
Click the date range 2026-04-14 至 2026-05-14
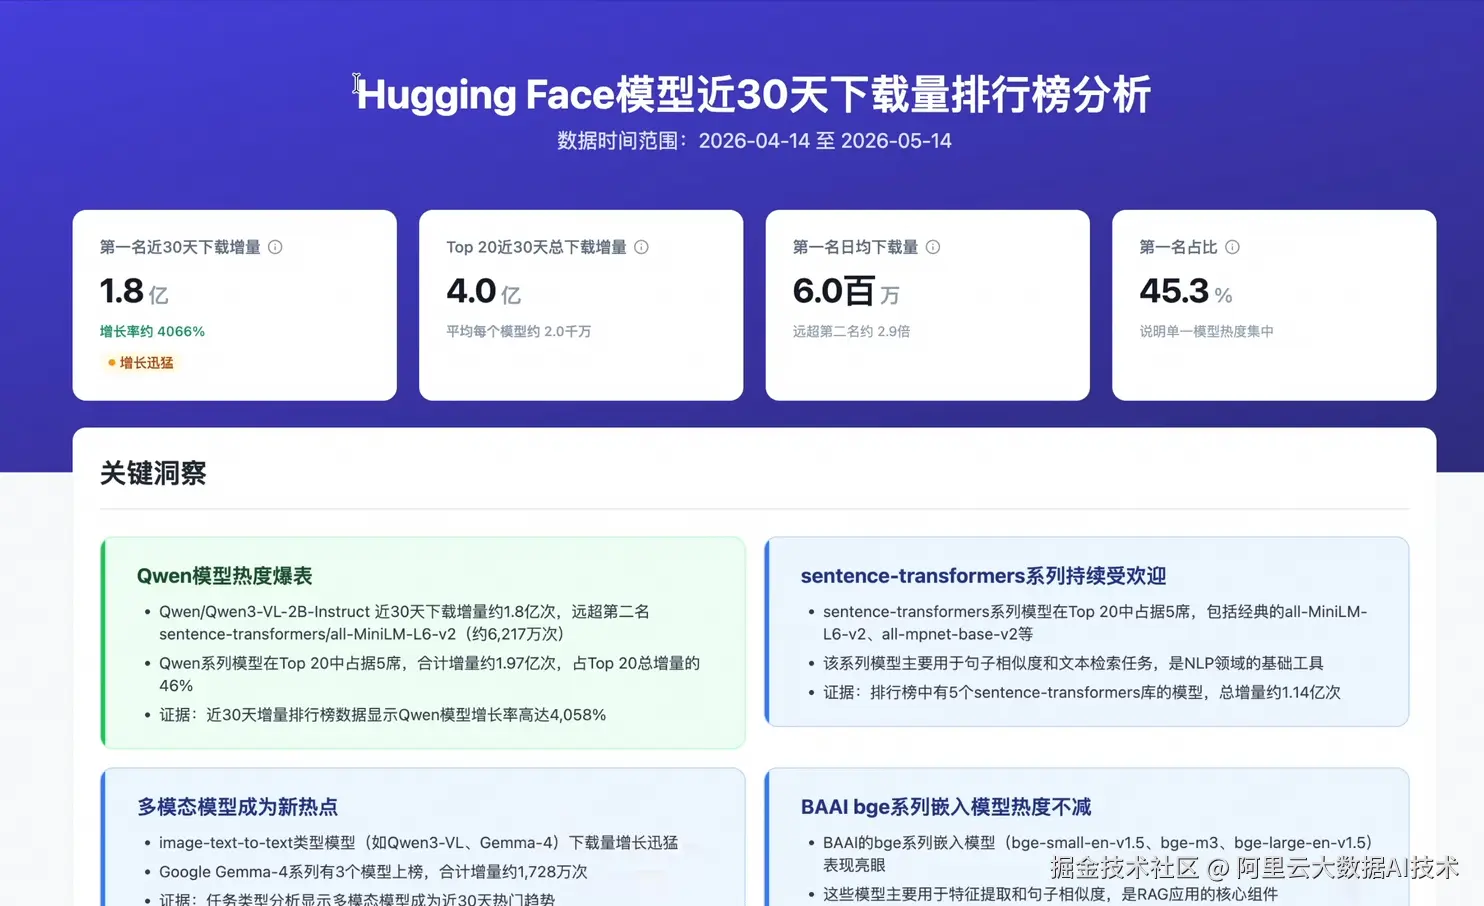(x=825, y=141)
